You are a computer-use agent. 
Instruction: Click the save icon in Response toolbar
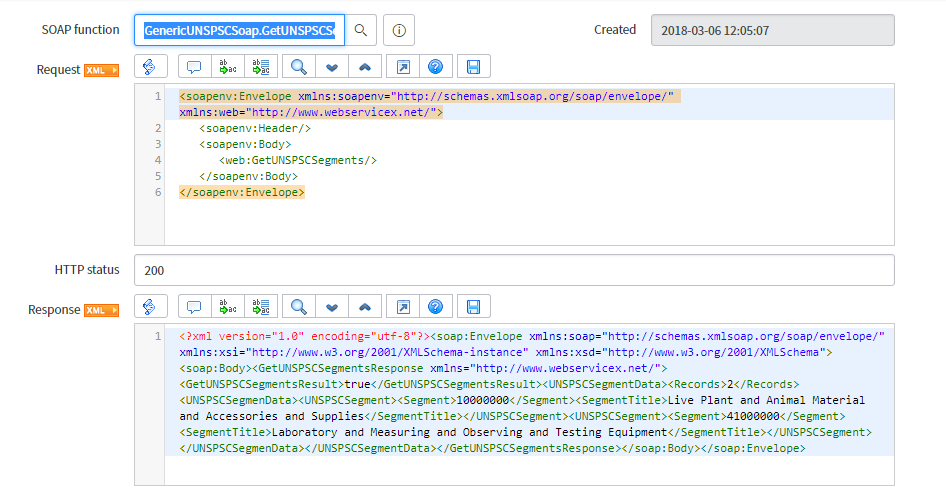tap(473, 307)
